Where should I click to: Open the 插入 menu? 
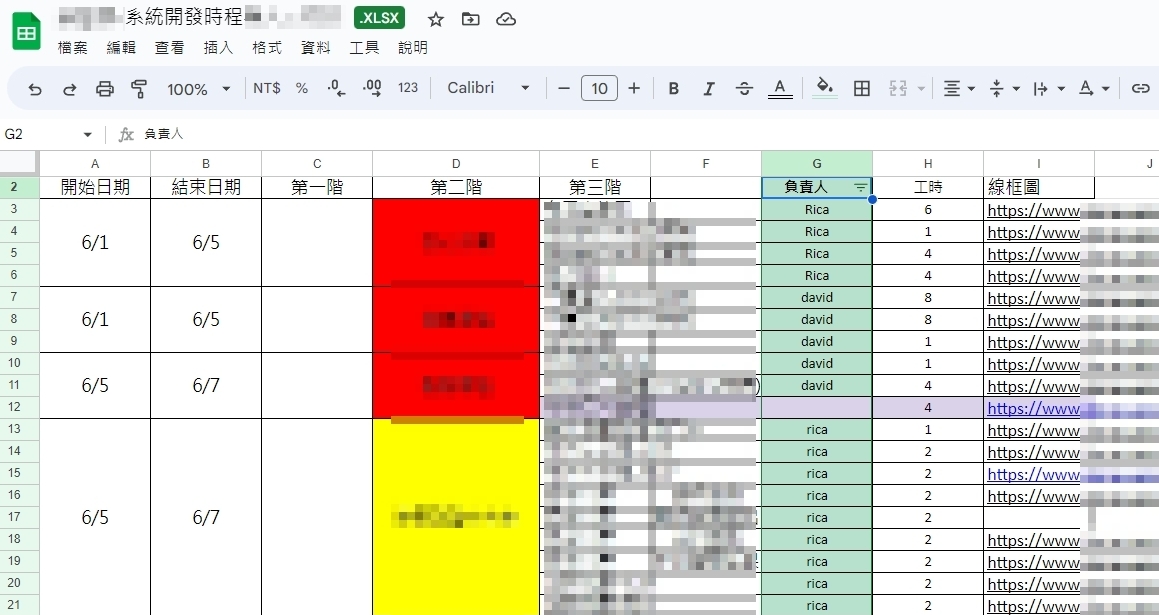[218, 48]
